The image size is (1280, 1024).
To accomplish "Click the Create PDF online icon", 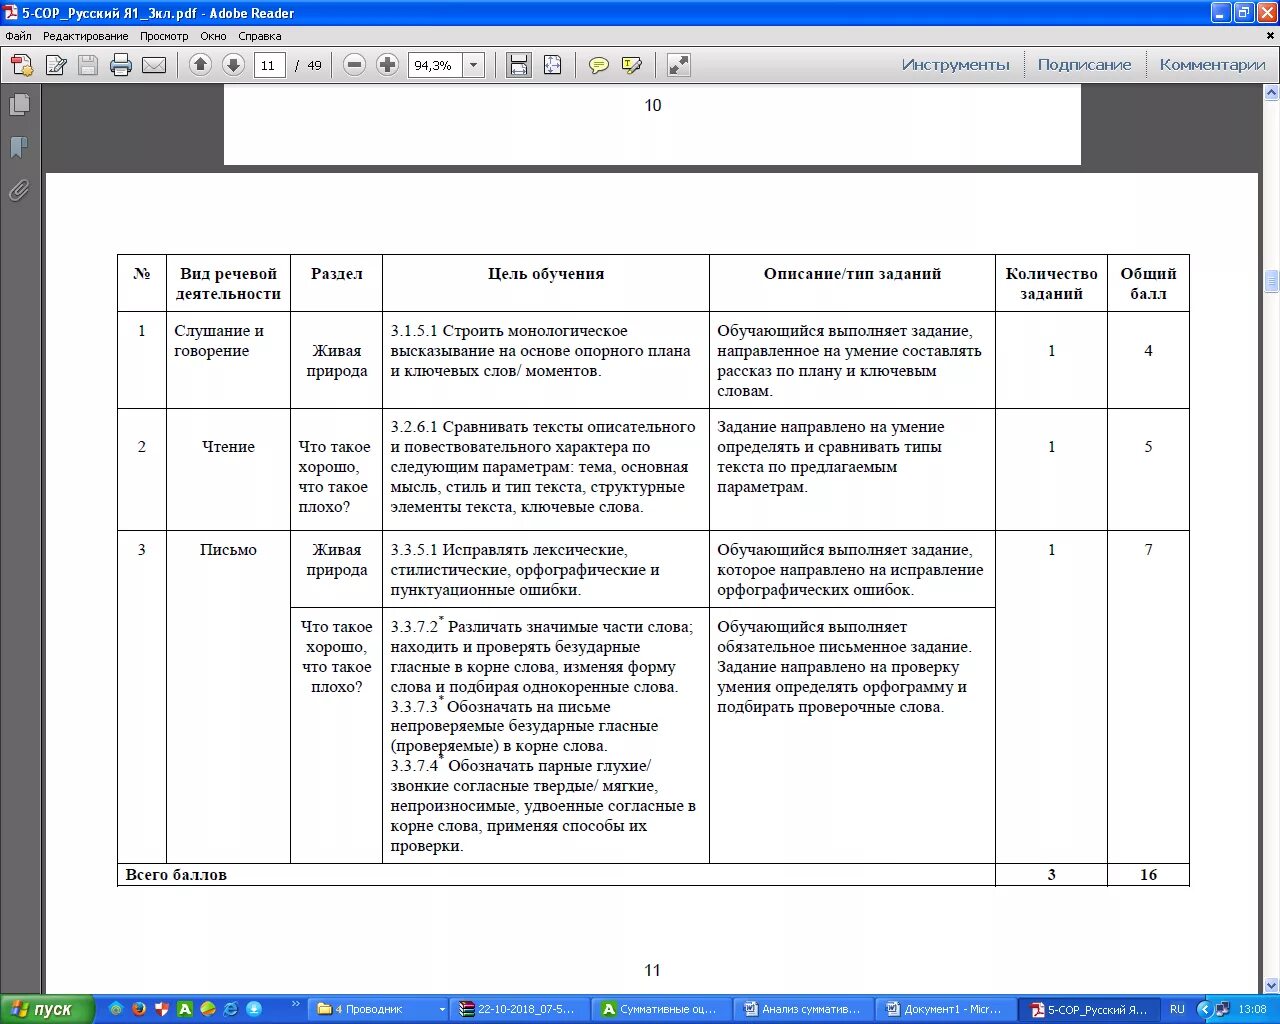I will [x=21, y=66].
